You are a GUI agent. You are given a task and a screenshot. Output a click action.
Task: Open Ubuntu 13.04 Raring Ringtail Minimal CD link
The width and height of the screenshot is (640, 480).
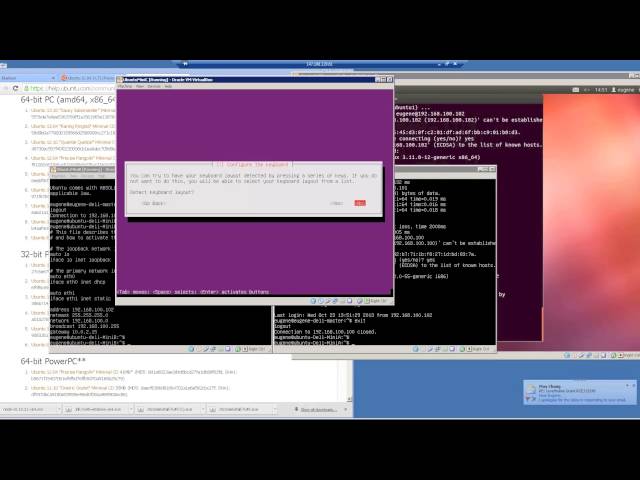click(73, 126)
